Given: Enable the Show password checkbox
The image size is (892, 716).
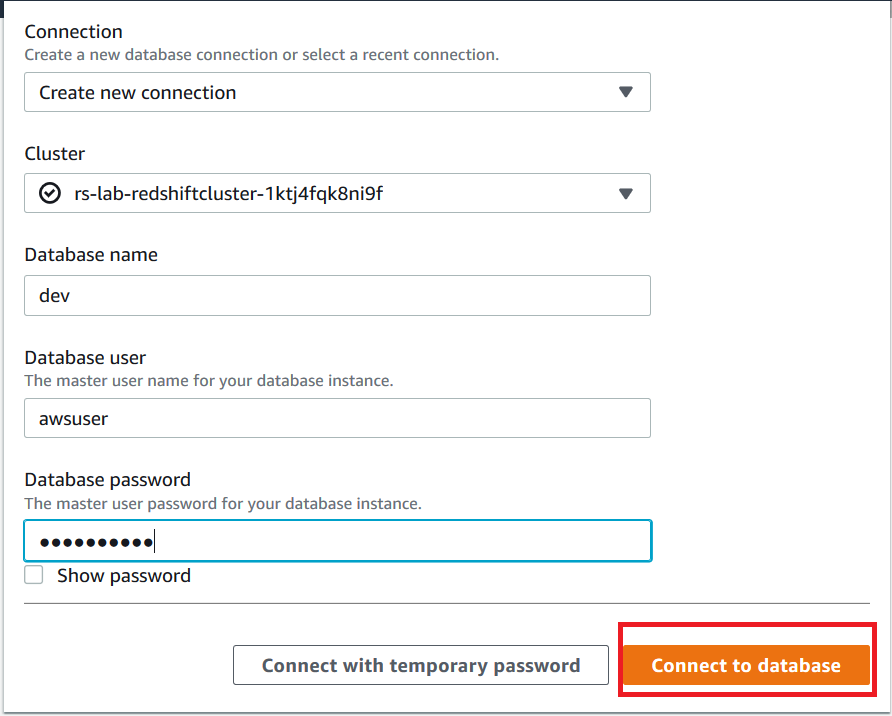Looking at the screenshot, I should point(34,575).
